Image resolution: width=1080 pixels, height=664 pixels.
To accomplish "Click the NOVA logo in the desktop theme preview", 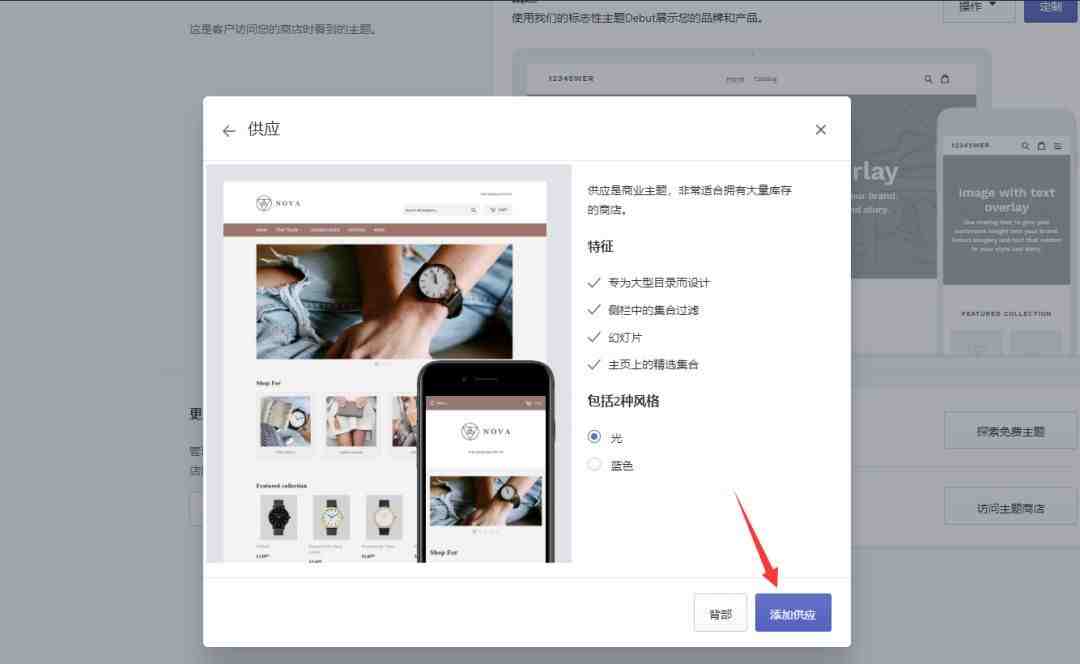I will click(278, 203).
